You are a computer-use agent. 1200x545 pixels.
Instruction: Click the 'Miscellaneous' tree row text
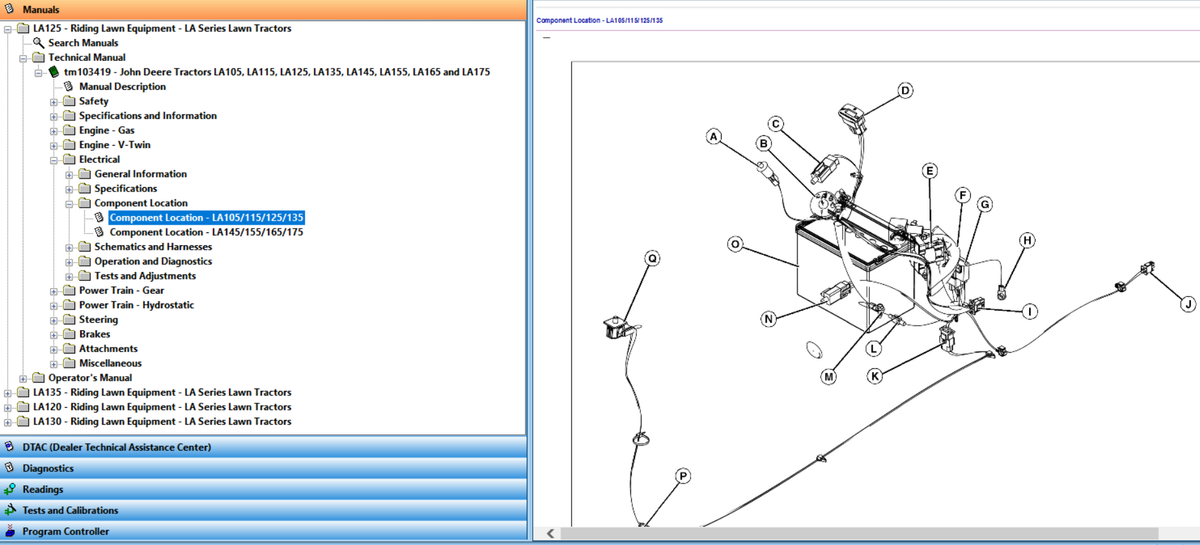click(x=110, y=363)
